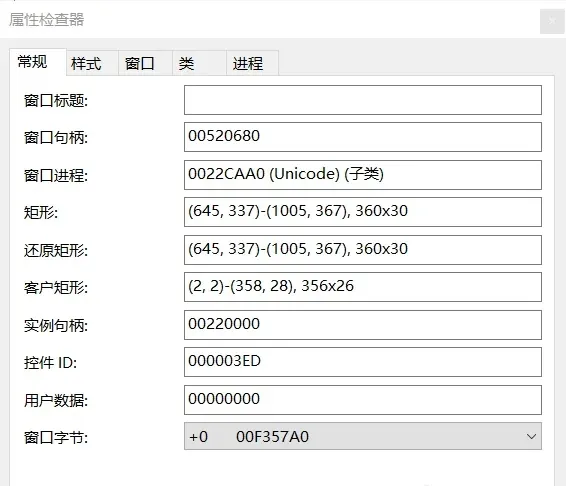Click the 矩形: label
Image resolution: width=566 pixels, height=486 pixels.
(x=41, y=213)
